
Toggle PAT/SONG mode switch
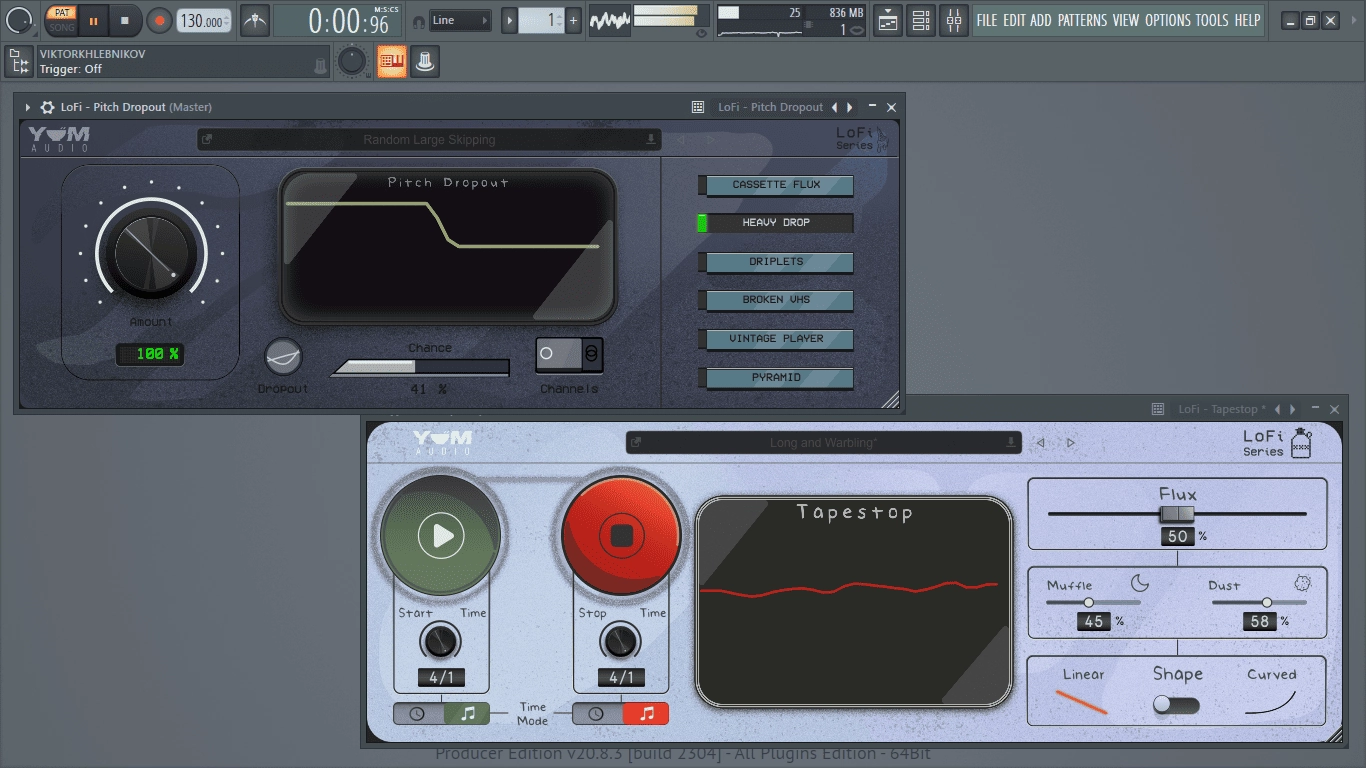62,20
